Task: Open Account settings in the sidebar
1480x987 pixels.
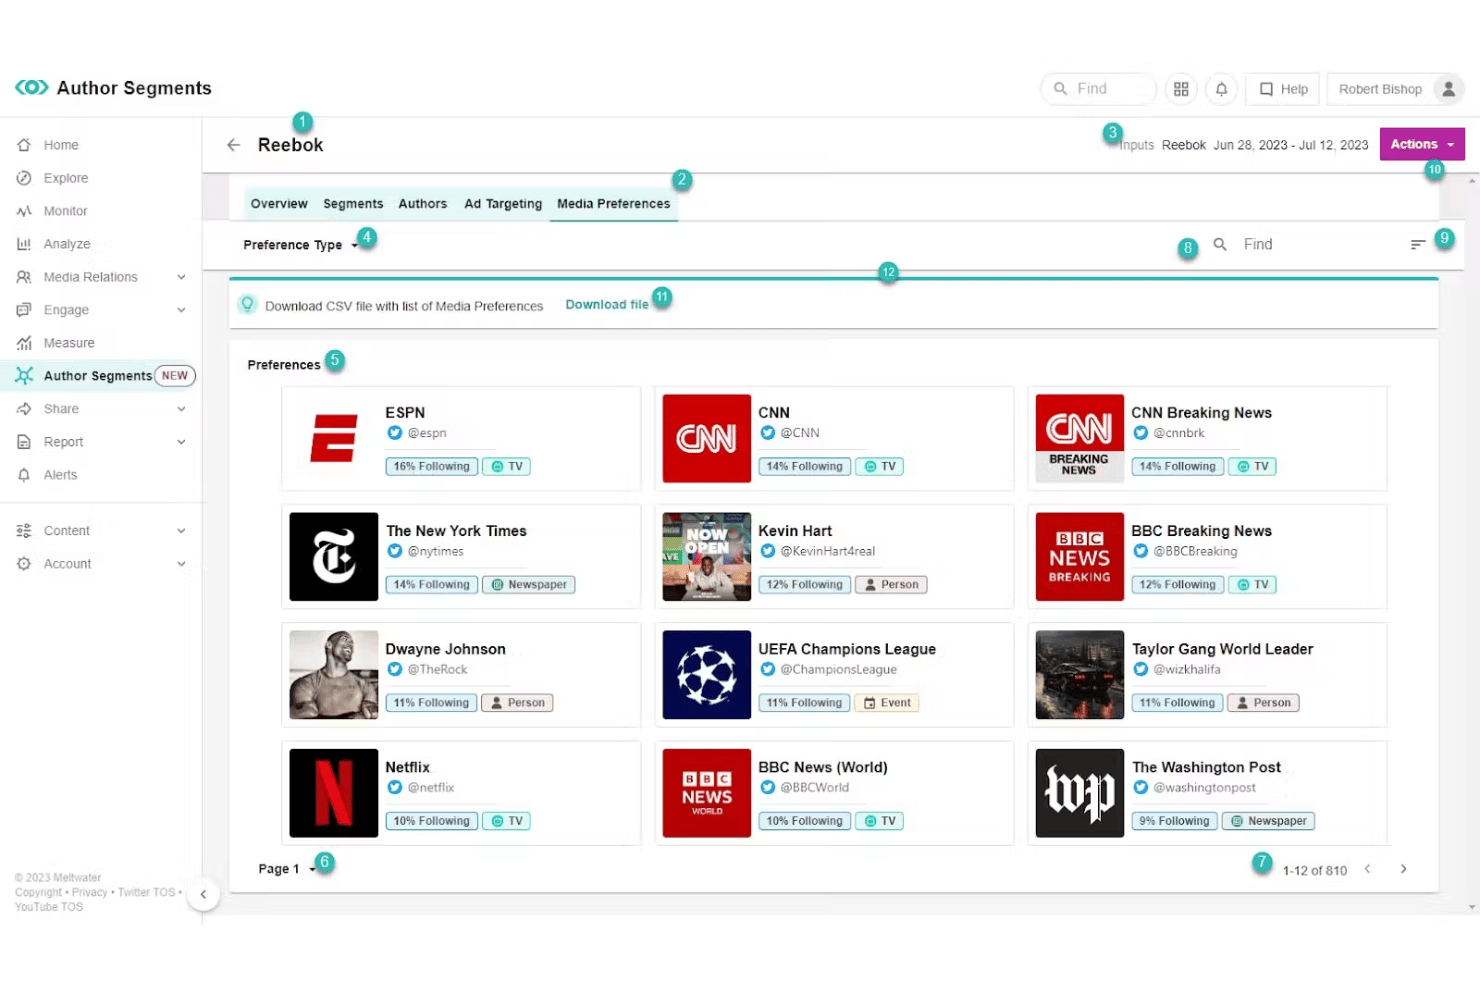Action: click(67, 564)
